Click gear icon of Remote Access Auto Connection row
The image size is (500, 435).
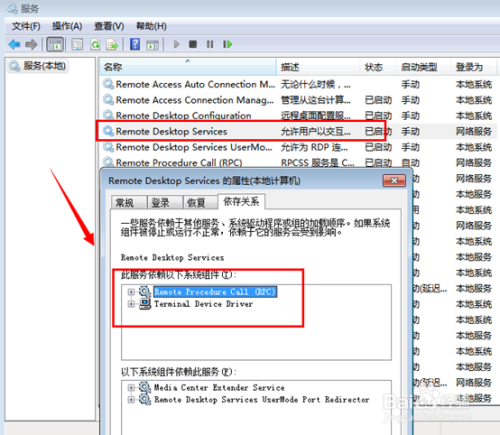[x=108, y=84]
